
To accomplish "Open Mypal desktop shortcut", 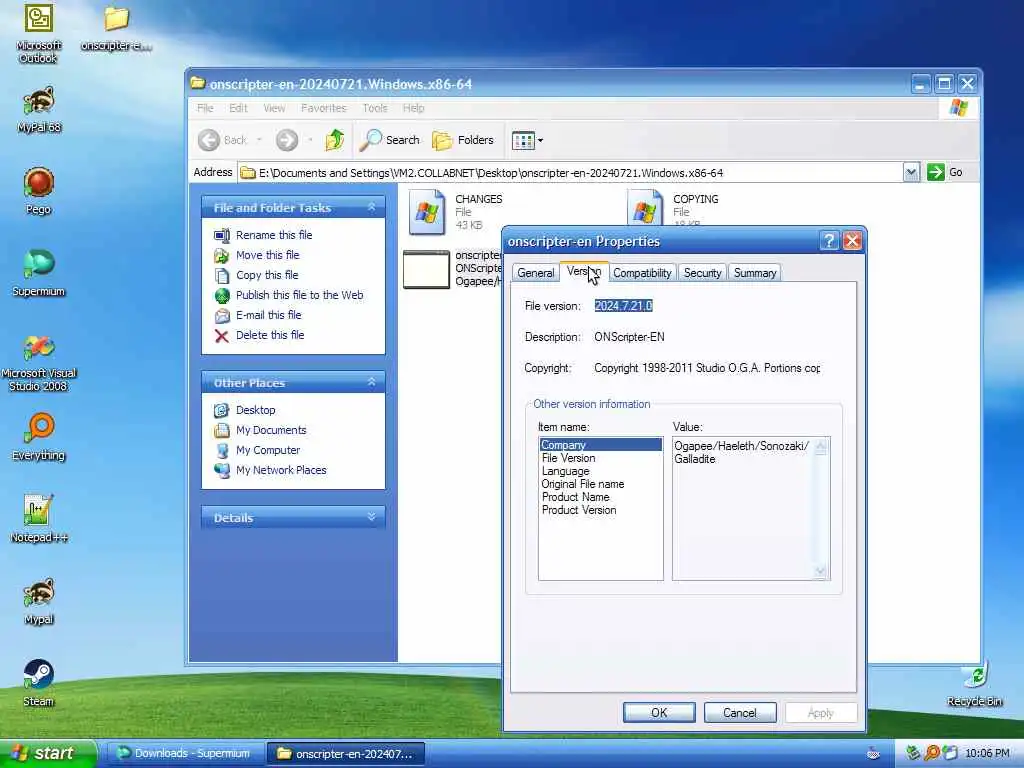I will click(39, 601).
